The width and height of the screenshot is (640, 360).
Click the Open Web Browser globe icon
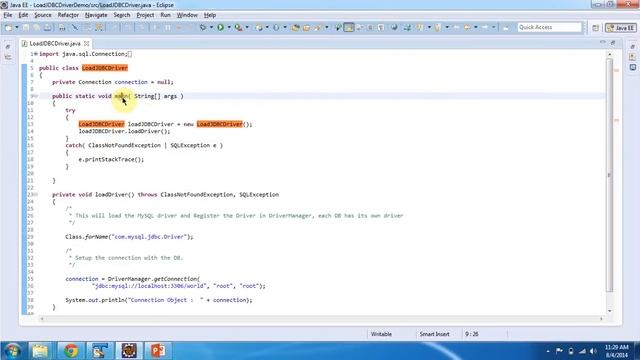(x=394, y=27)
